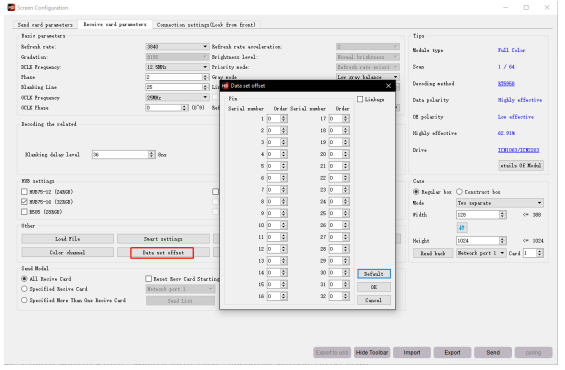565x370 pixels.
Task: Click the Send button at bottom
Action: coord(493,352)
